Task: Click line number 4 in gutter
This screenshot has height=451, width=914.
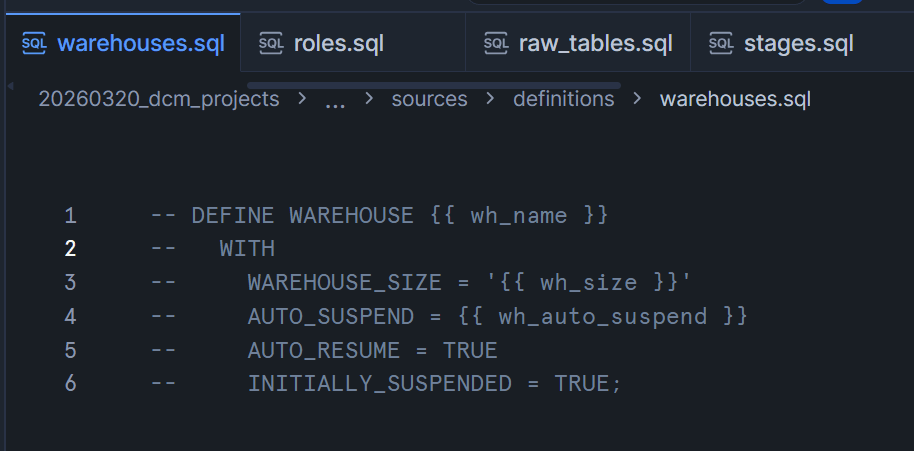Action: point(71,316)
